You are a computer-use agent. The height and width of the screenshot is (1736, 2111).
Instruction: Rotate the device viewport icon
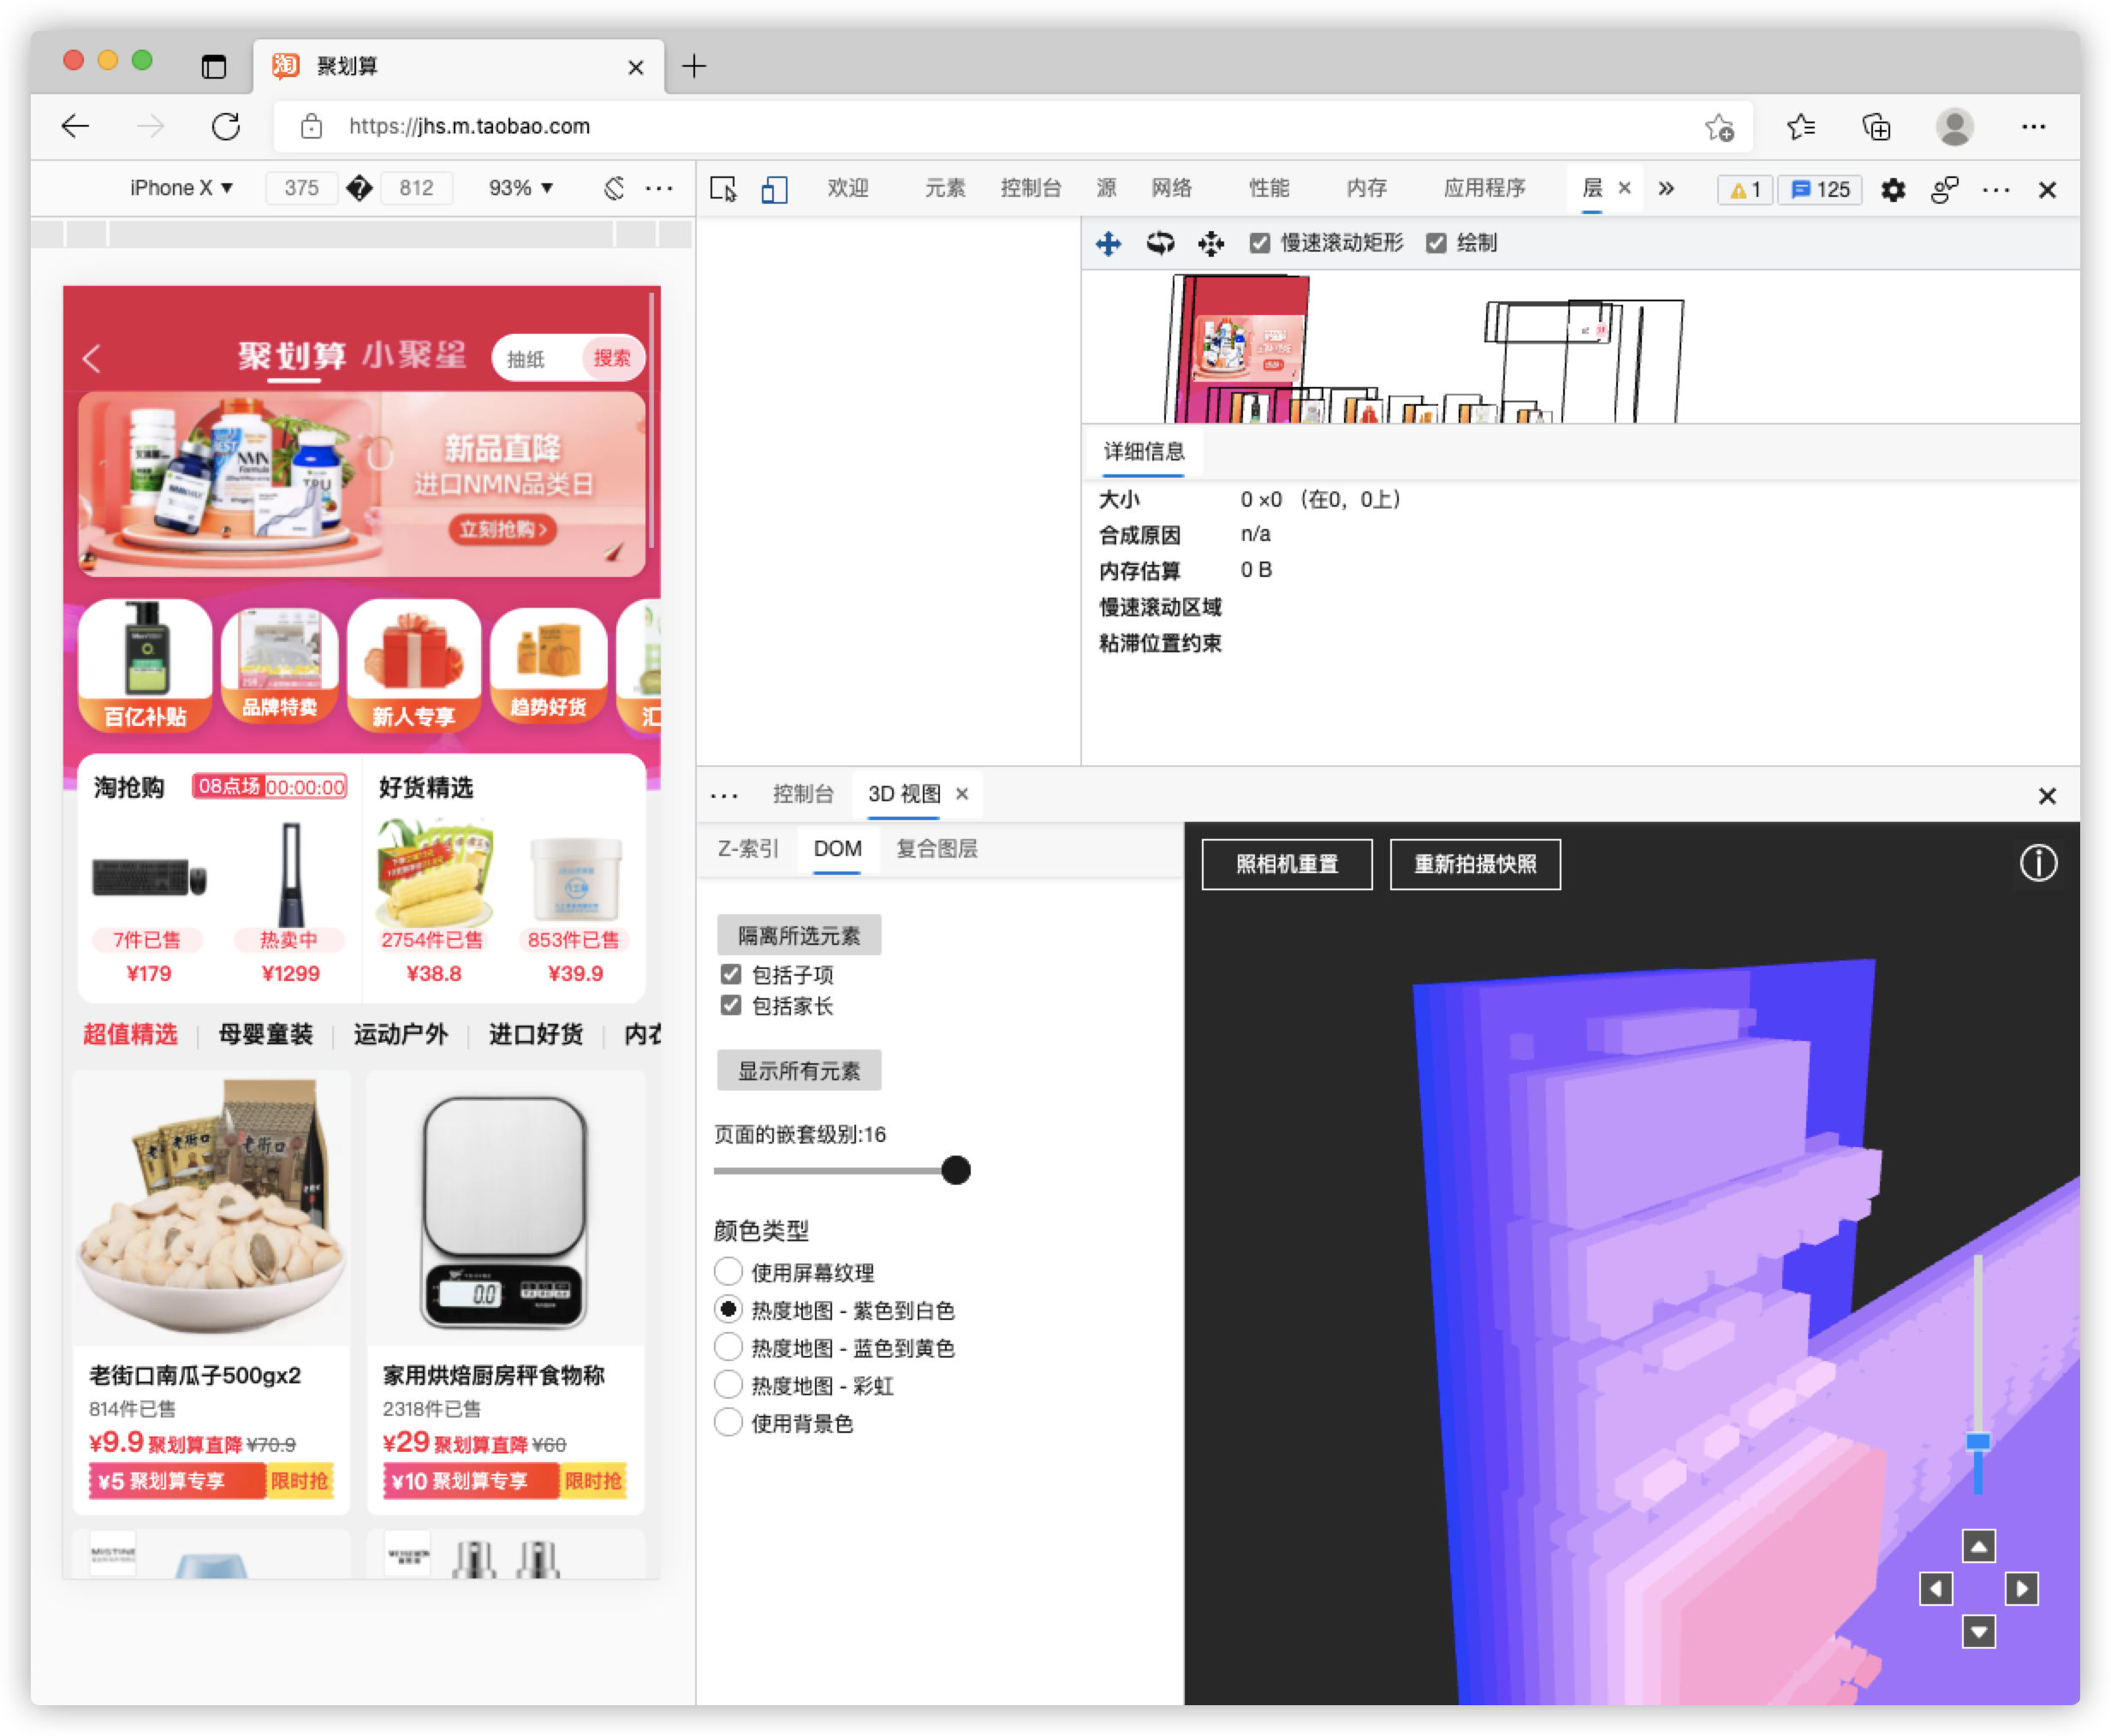point(614,188)
